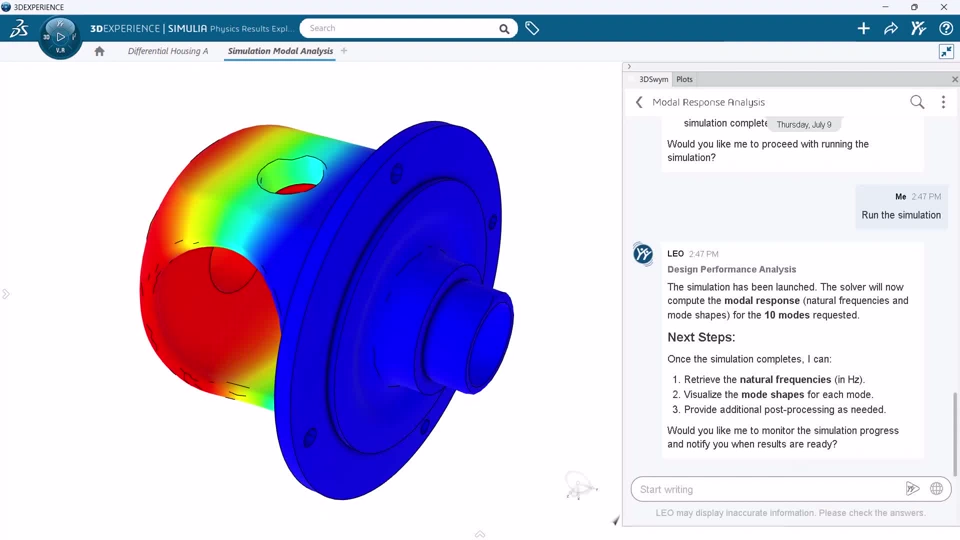Switch to the 3DSwym panel tab
The height and width of the screenshot is (540, 960).
(653, 80)
